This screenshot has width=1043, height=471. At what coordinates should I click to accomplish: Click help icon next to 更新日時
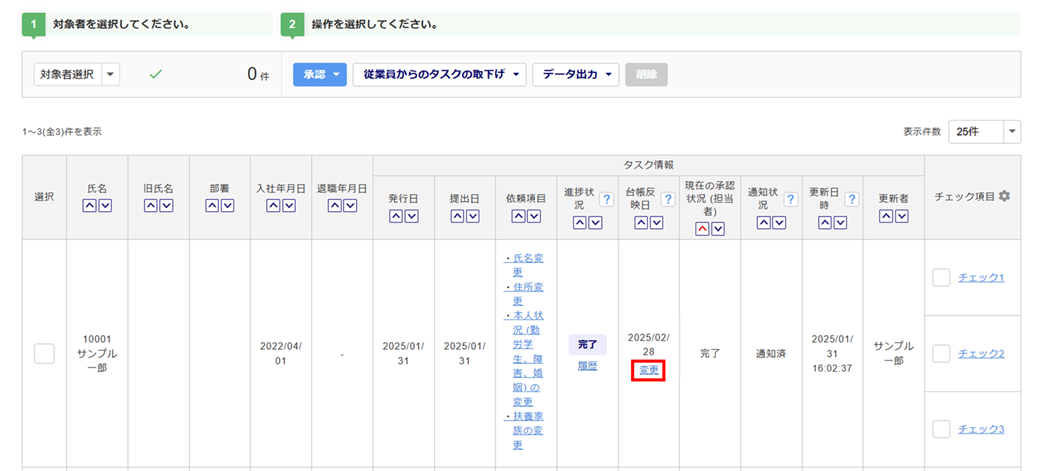(x=851, y=199)
